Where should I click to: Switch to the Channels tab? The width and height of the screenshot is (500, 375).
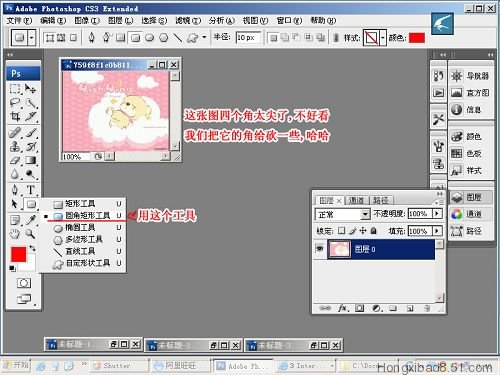point(356,200)
